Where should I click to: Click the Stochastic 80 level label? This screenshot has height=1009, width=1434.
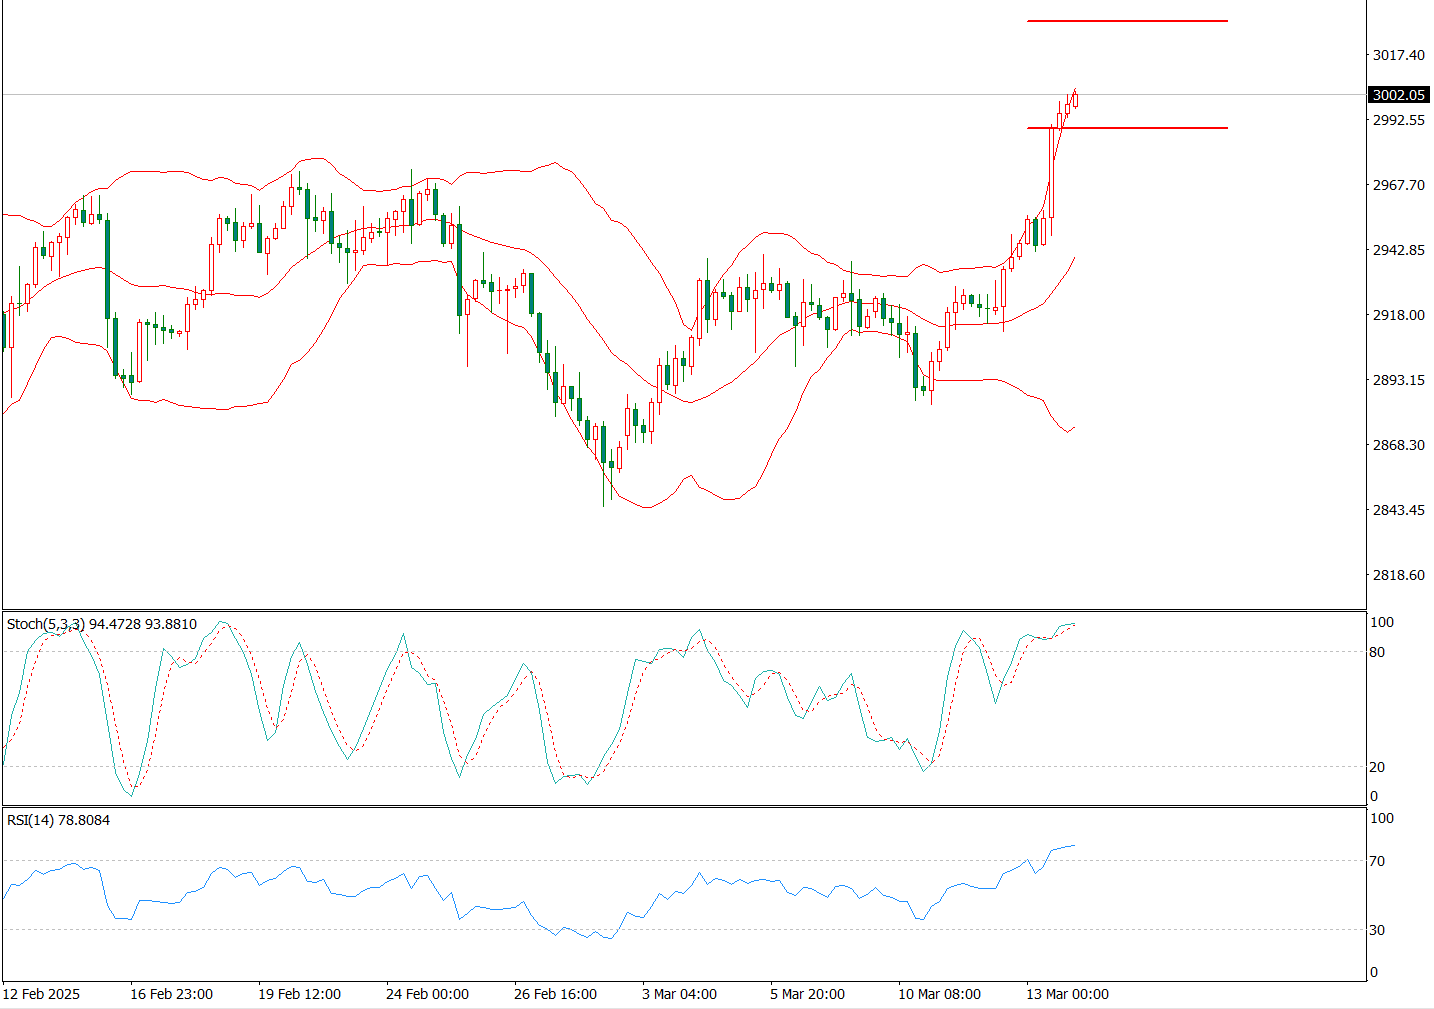pos(1377,652)
